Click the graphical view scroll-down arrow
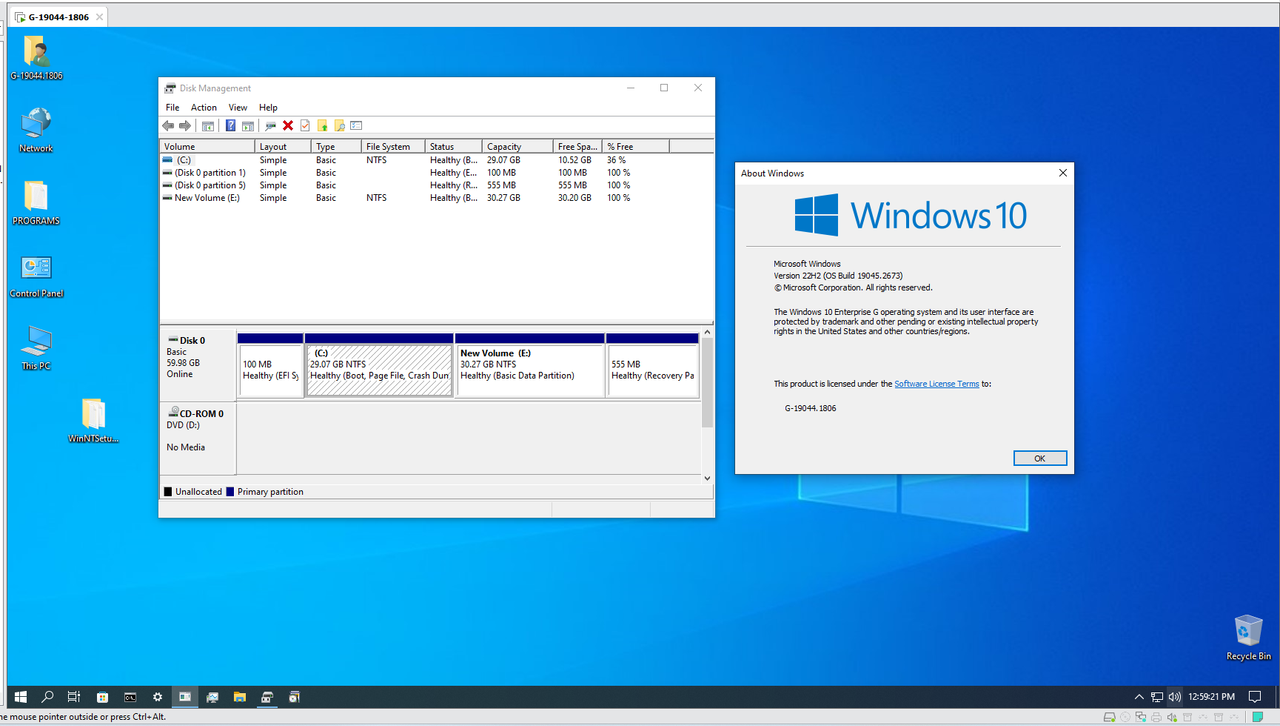This screenshot has width=1280, height=726. [x=708, y=478]
